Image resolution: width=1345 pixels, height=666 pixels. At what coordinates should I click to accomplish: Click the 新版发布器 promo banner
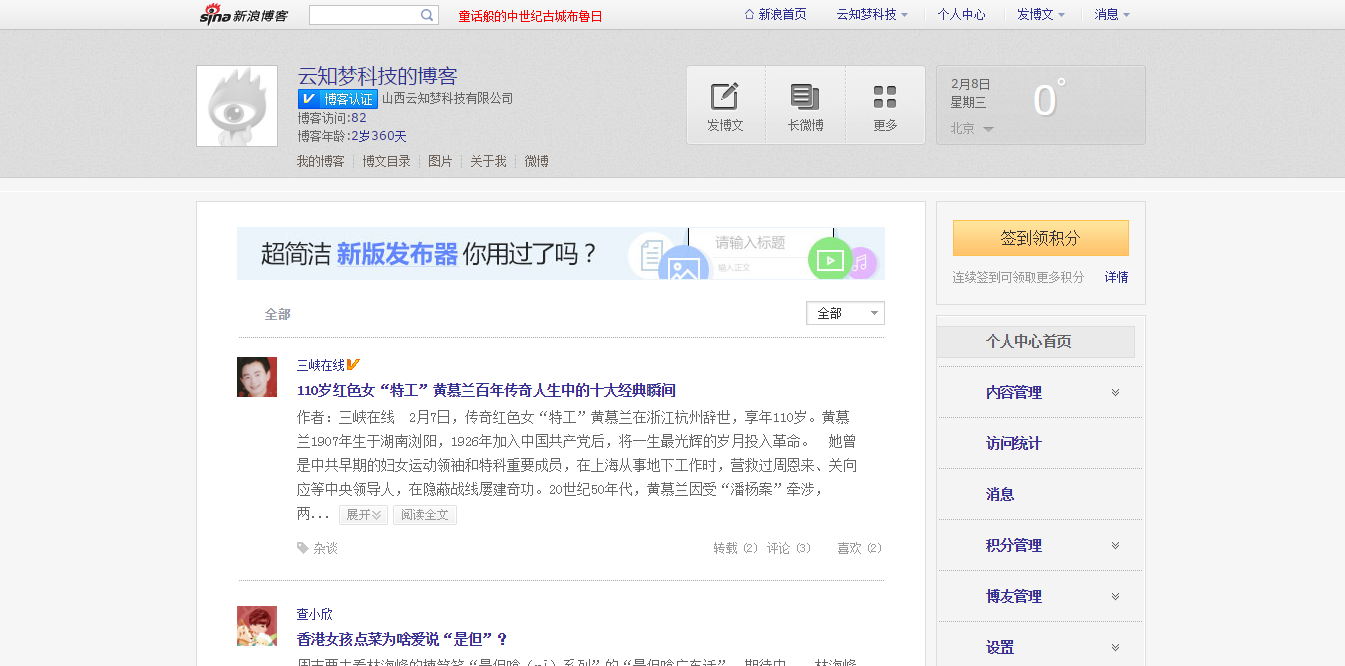pos(561,253)
